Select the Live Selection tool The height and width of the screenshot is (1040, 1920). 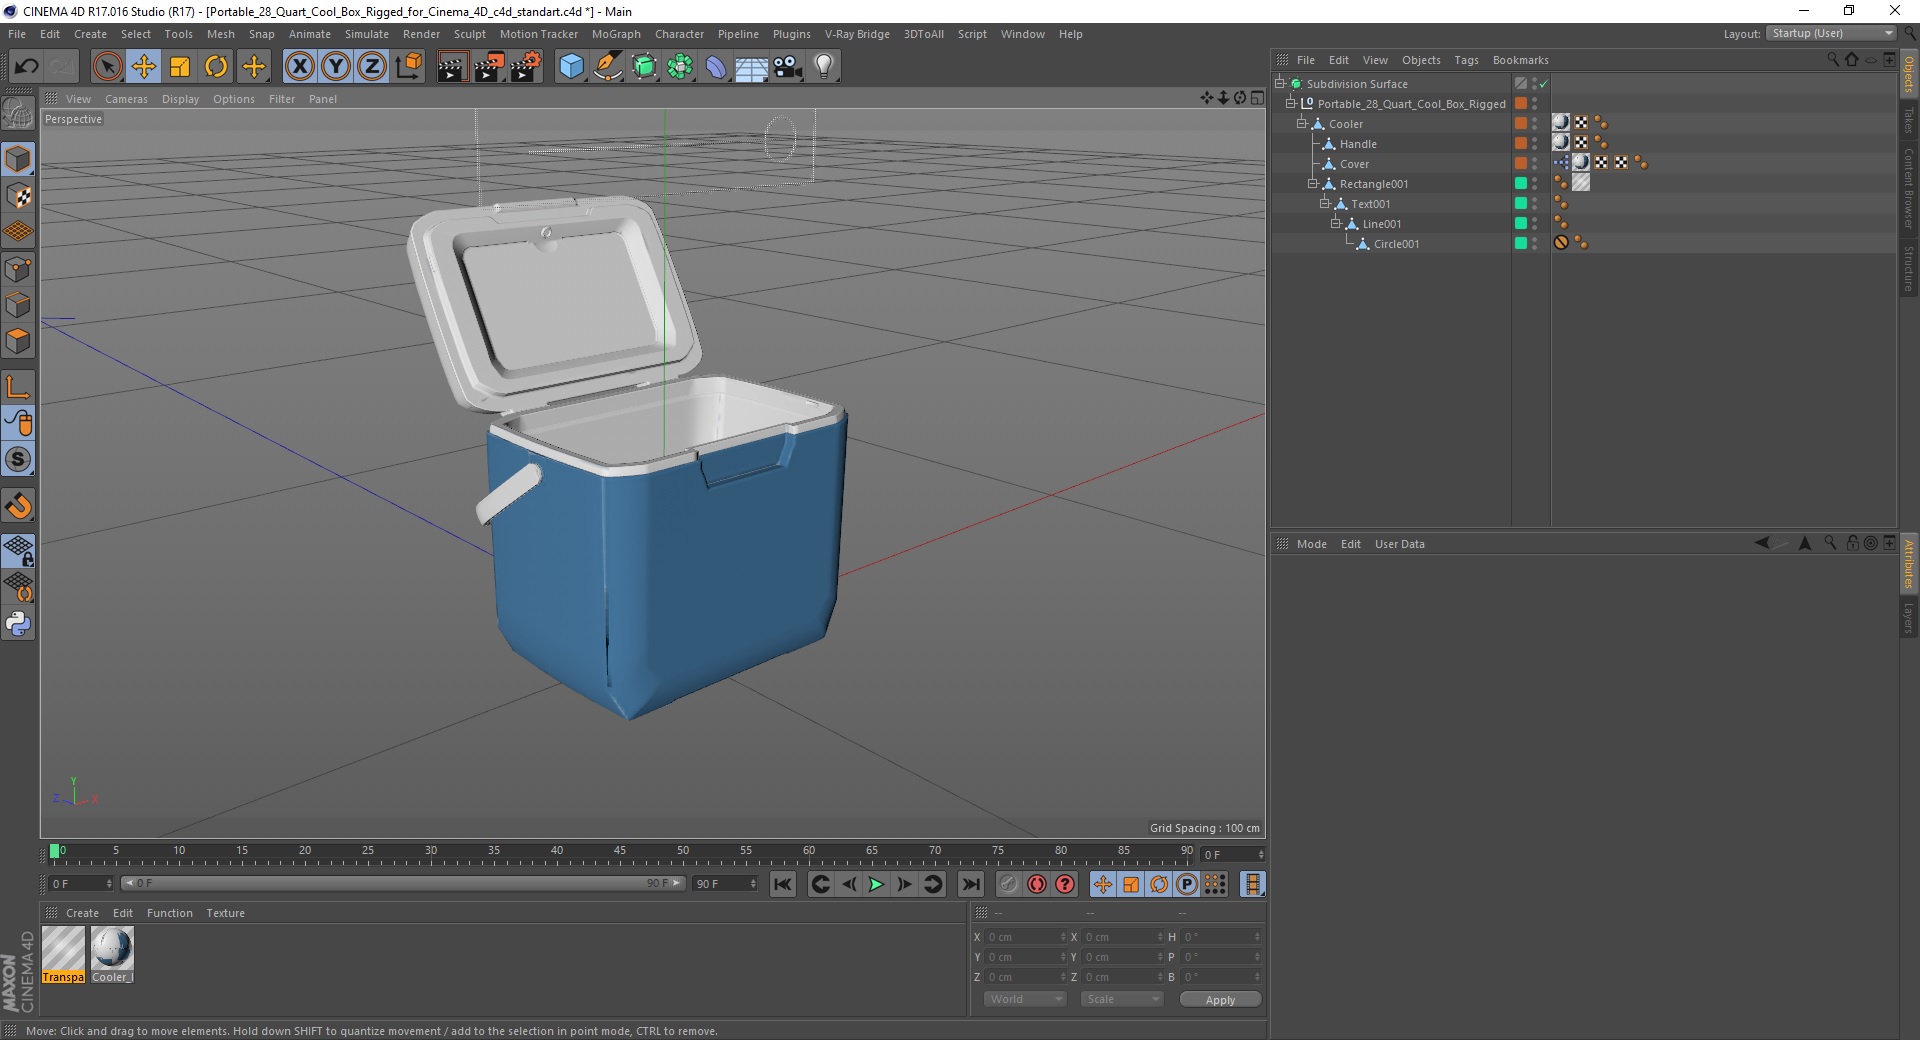pyautogui.click(x=107, y=67)
